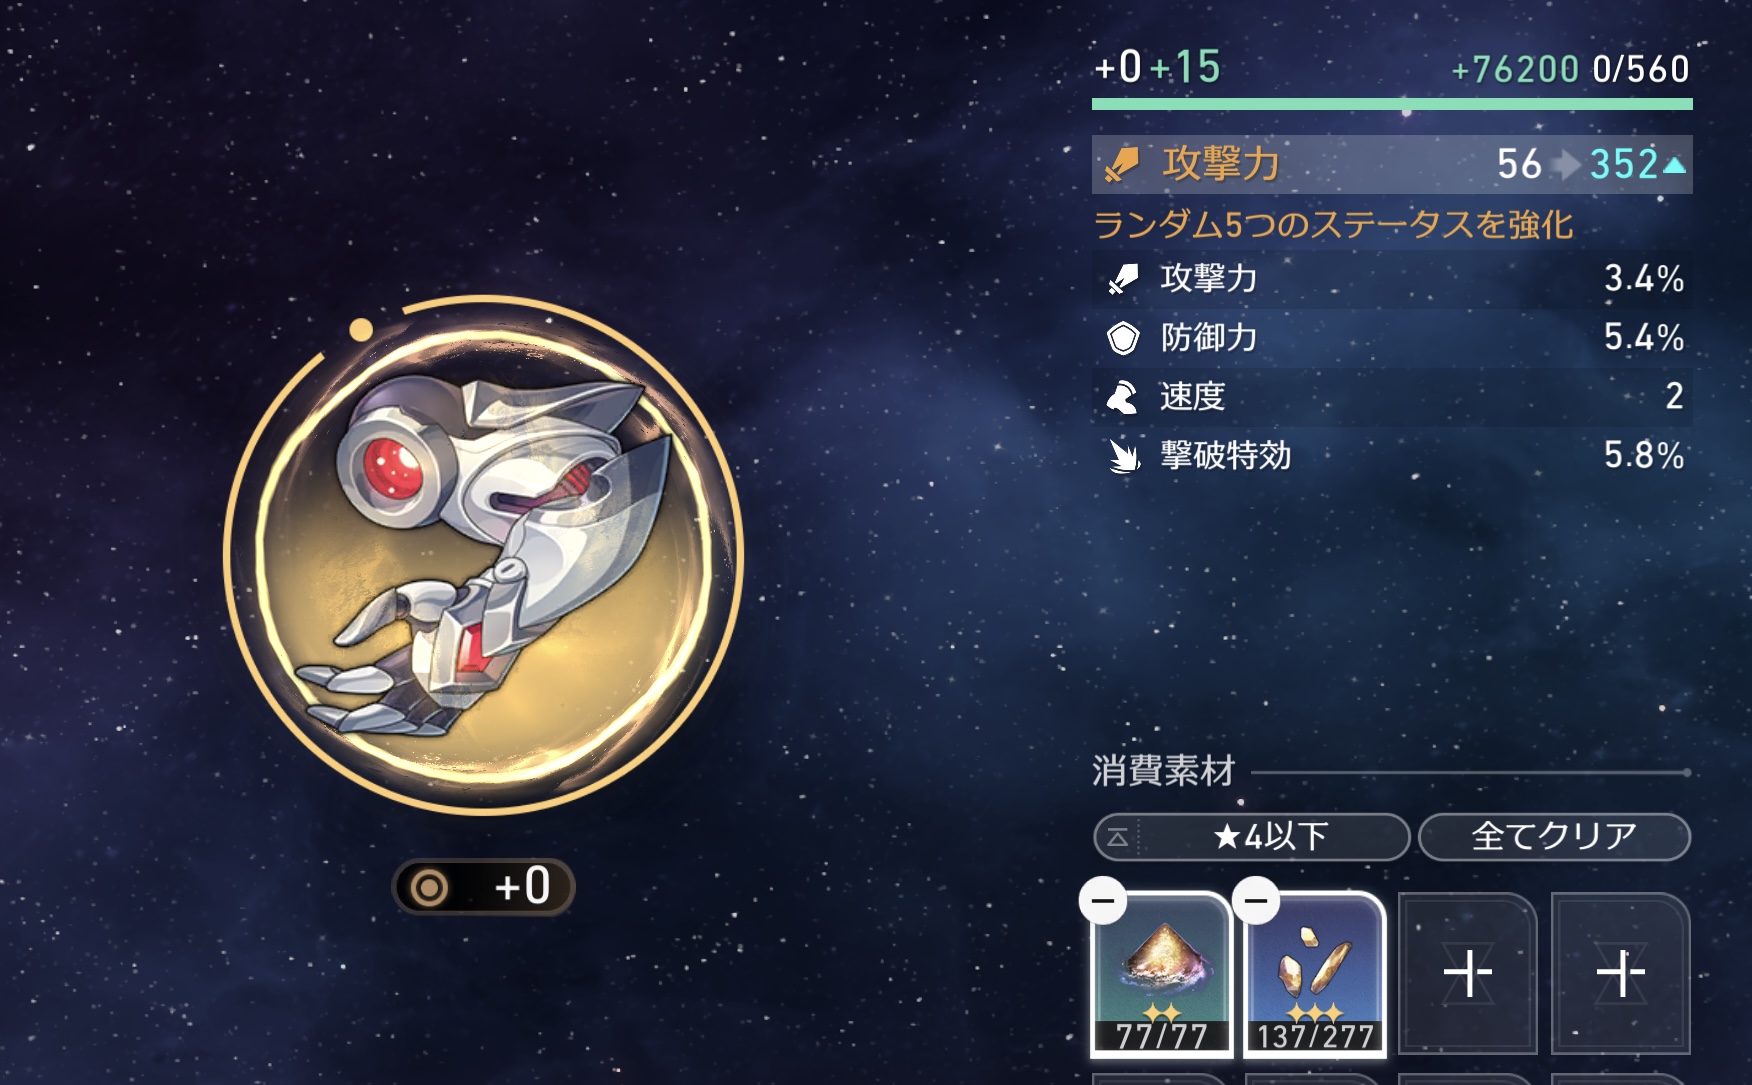Click the break effect icon beside 撃破特効
Viewport: 1752px width, 1085px height.
click(x=1124, y=456)
